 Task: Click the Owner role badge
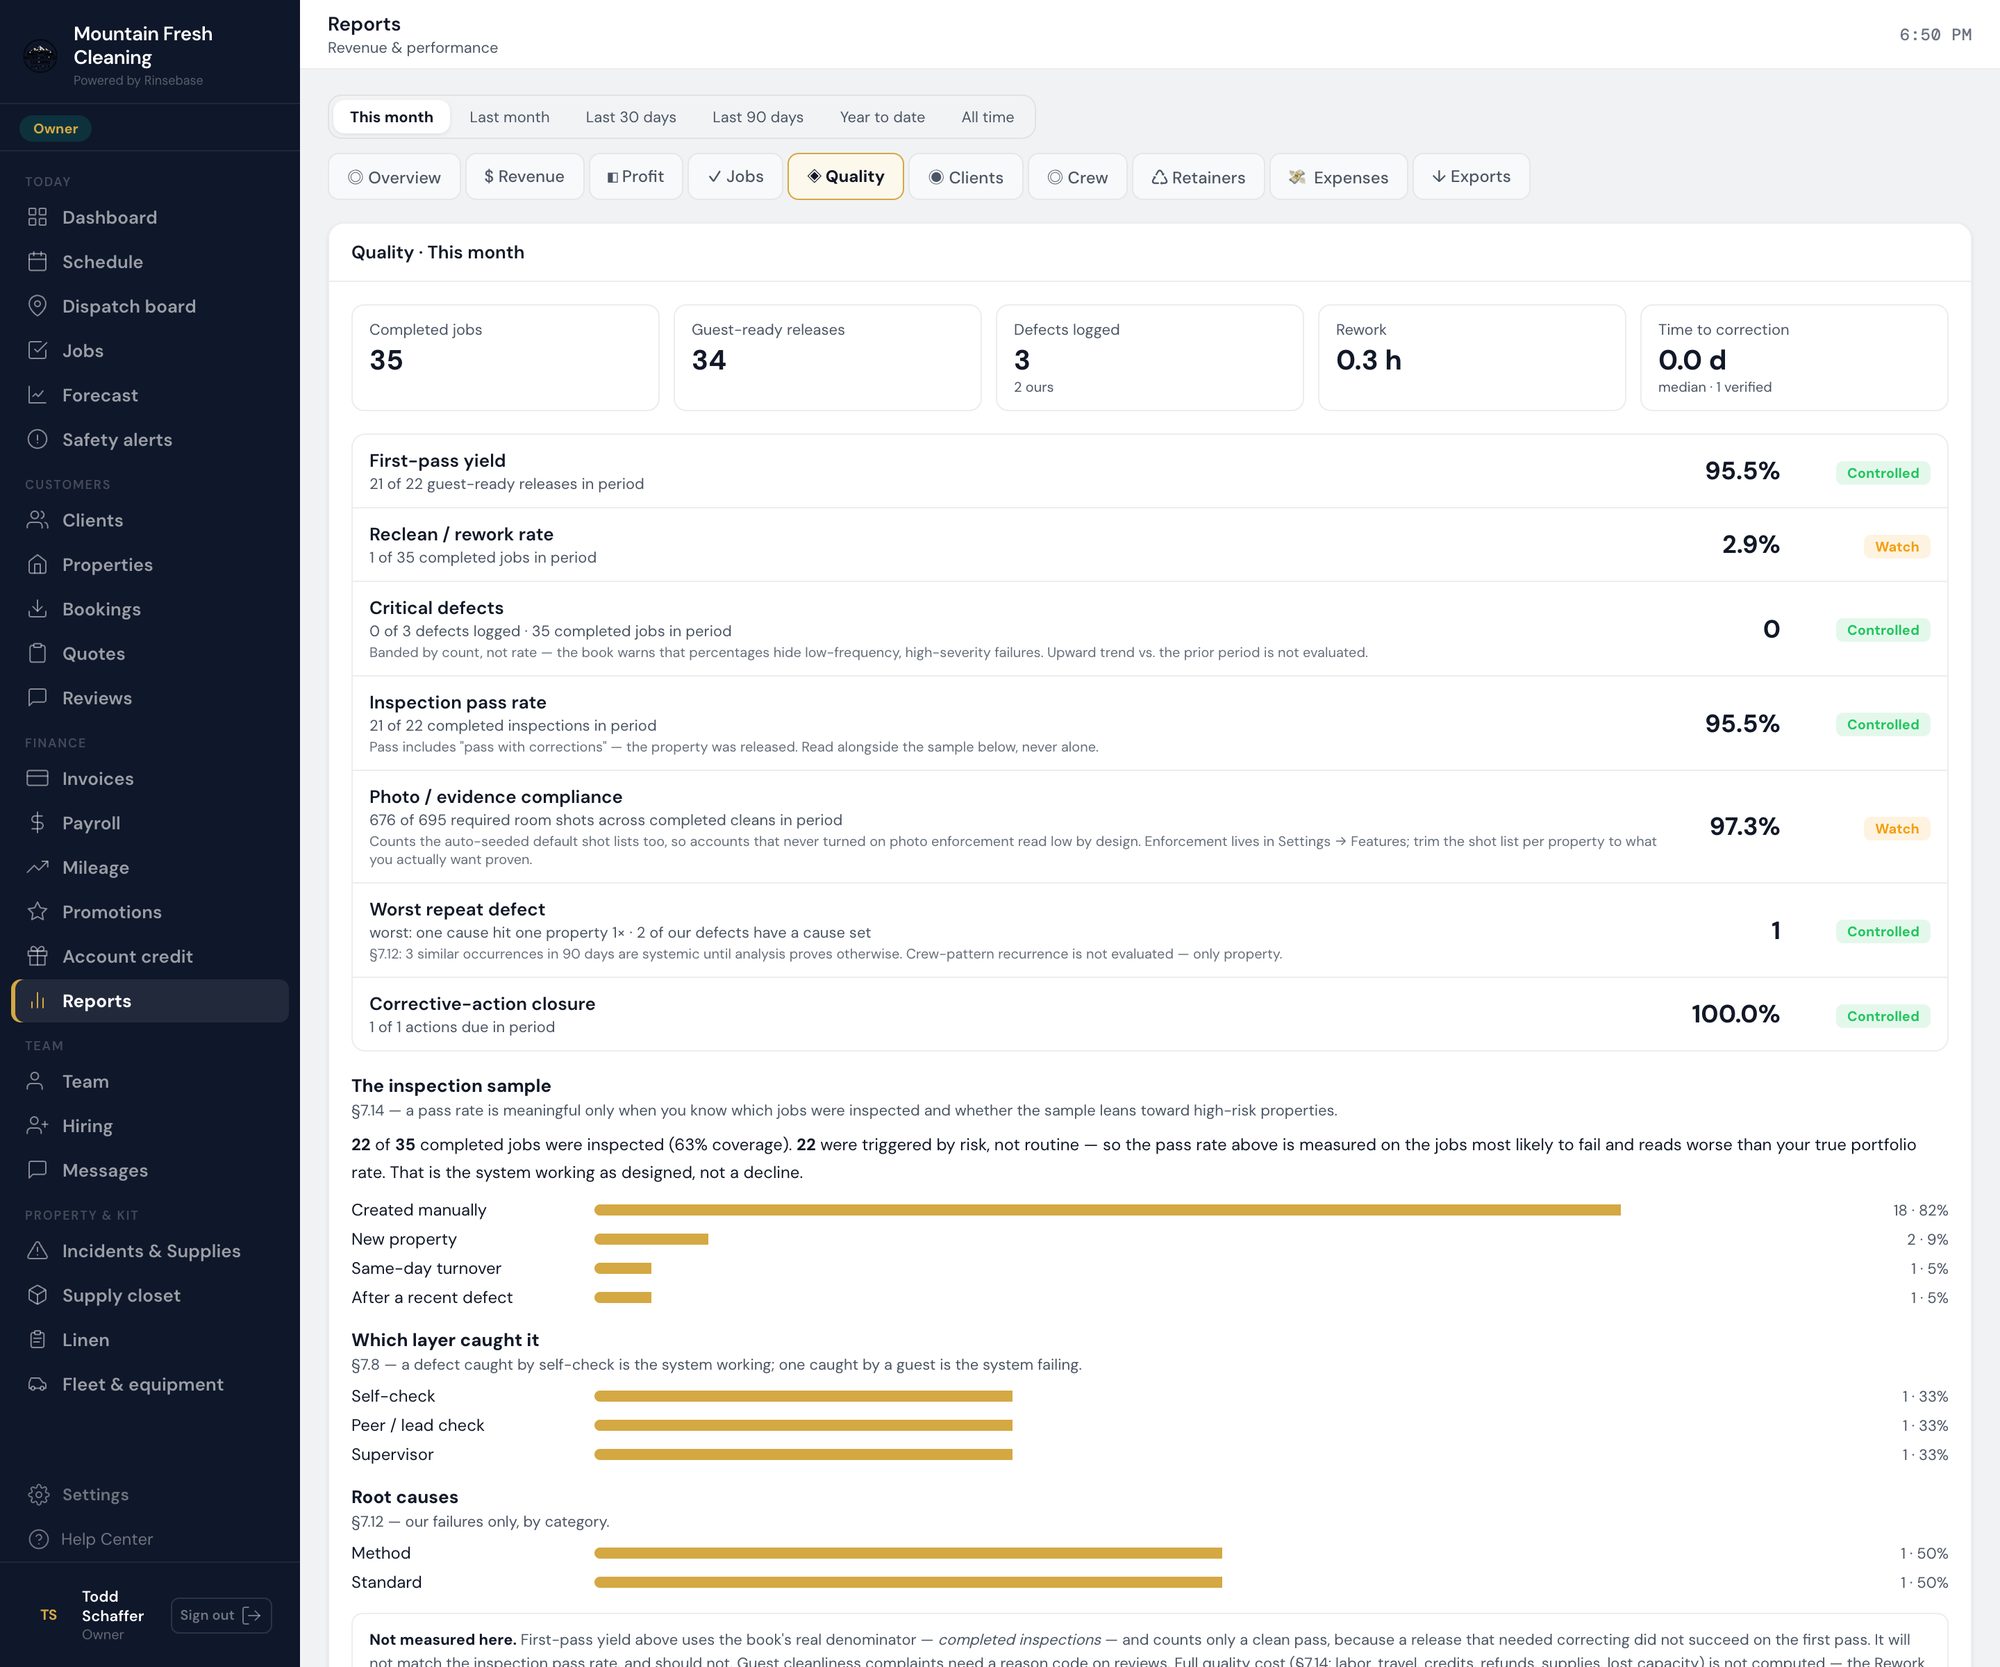(55, 128)
